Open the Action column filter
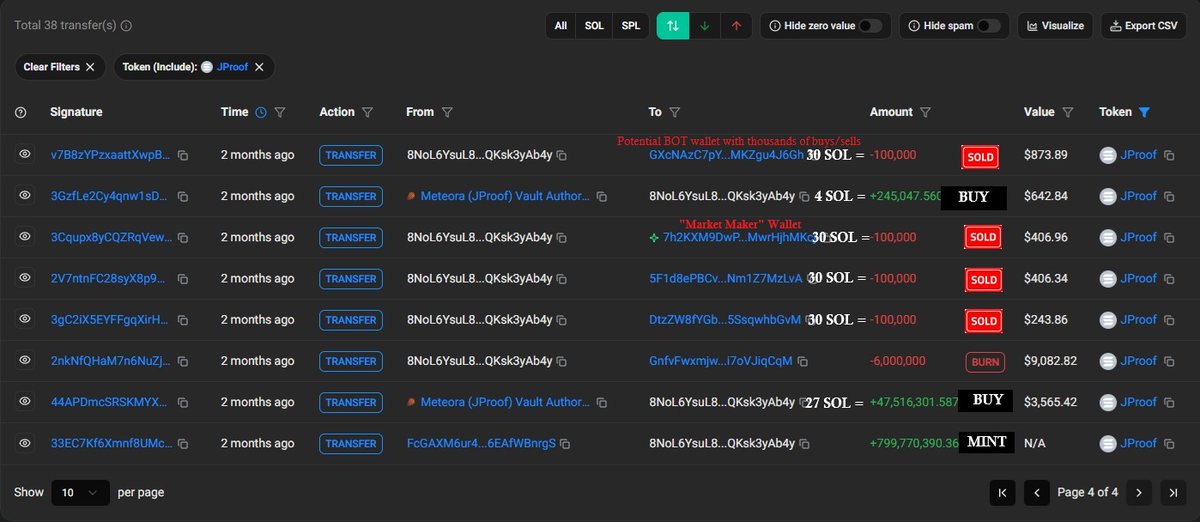 (367, 113)
